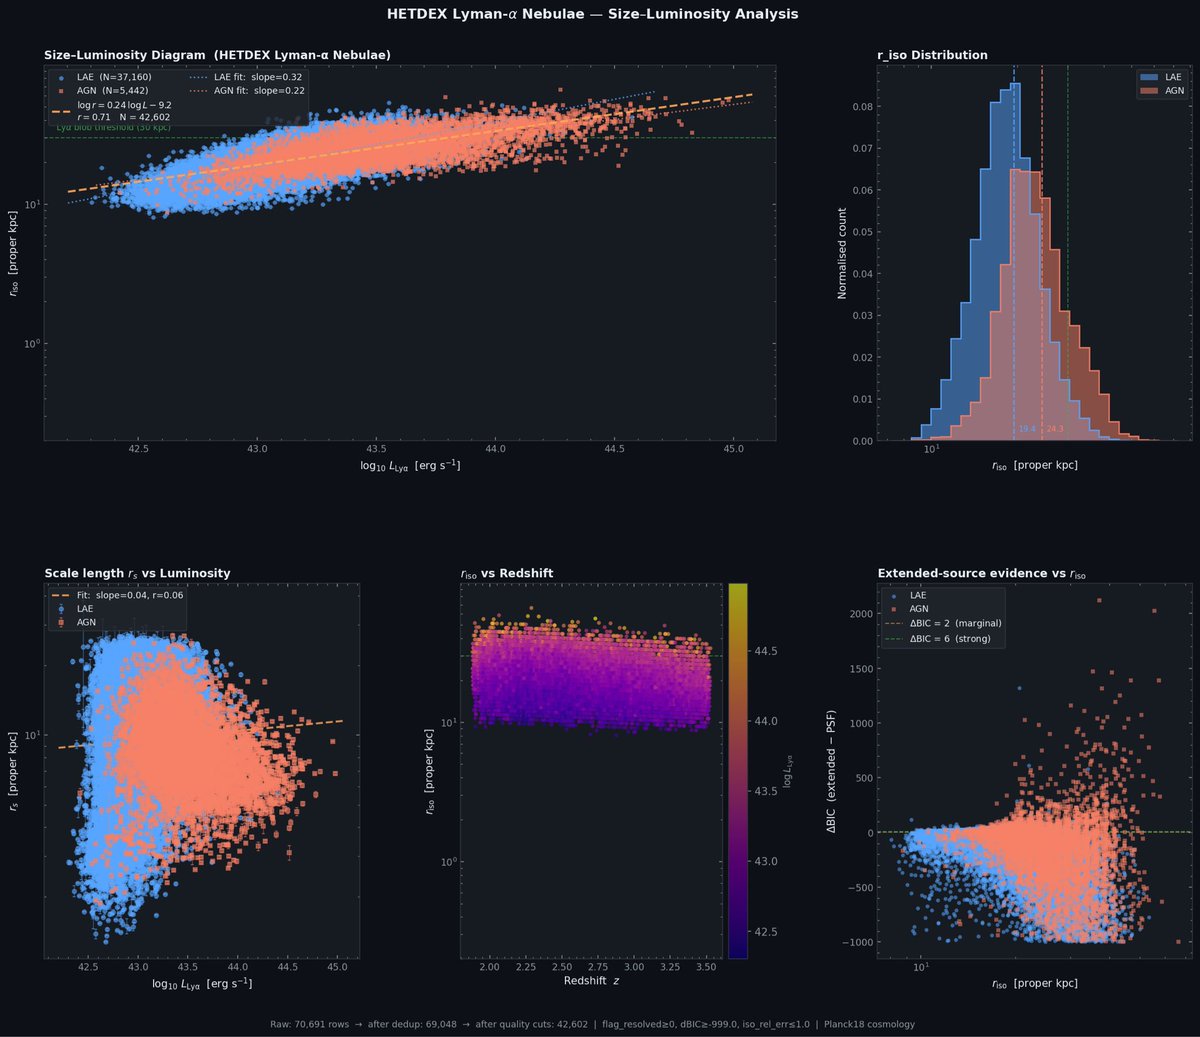This screenshot has width=1200, height=1037.
Task: Click the 'Extended-source evidence vs r_iso' title
Action: tap(981, 574)
